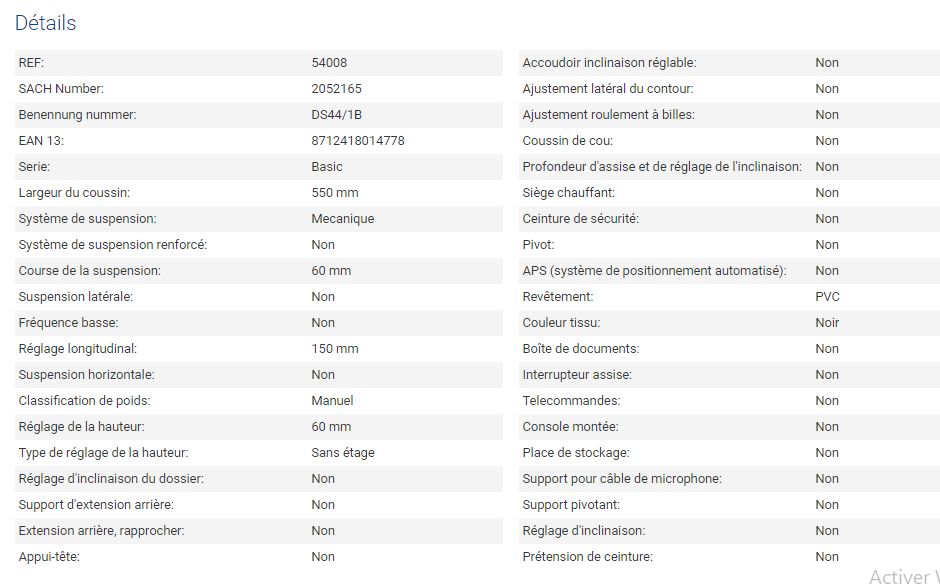Viewport: 940px width, 585px height.
Task: Select the Mecanique suspension system value
Action: tap(342, 219)
